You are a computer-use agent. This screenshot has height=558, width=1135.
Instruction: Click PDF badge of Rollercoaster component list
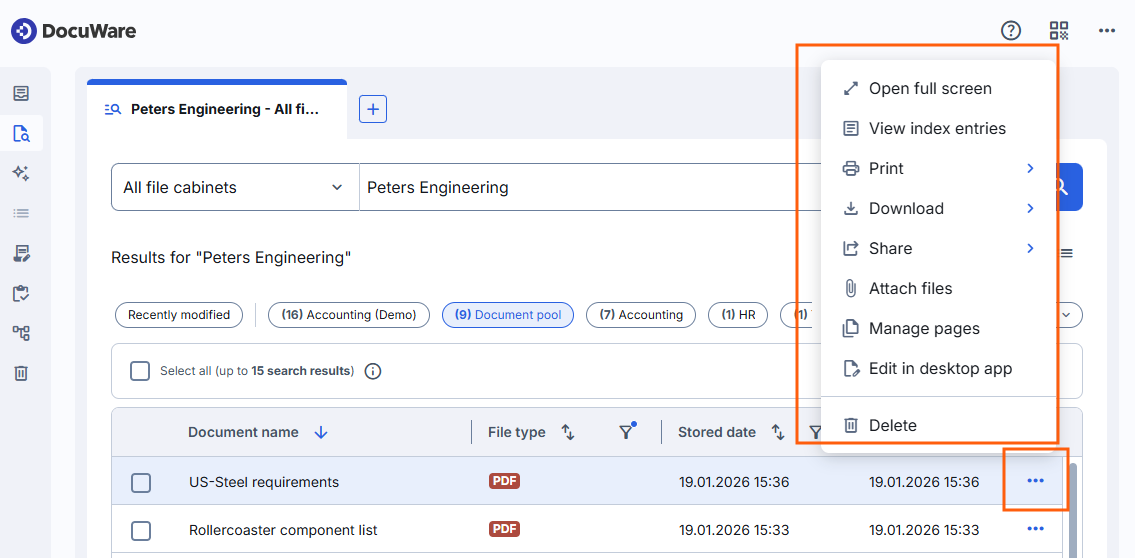point(505,529)
